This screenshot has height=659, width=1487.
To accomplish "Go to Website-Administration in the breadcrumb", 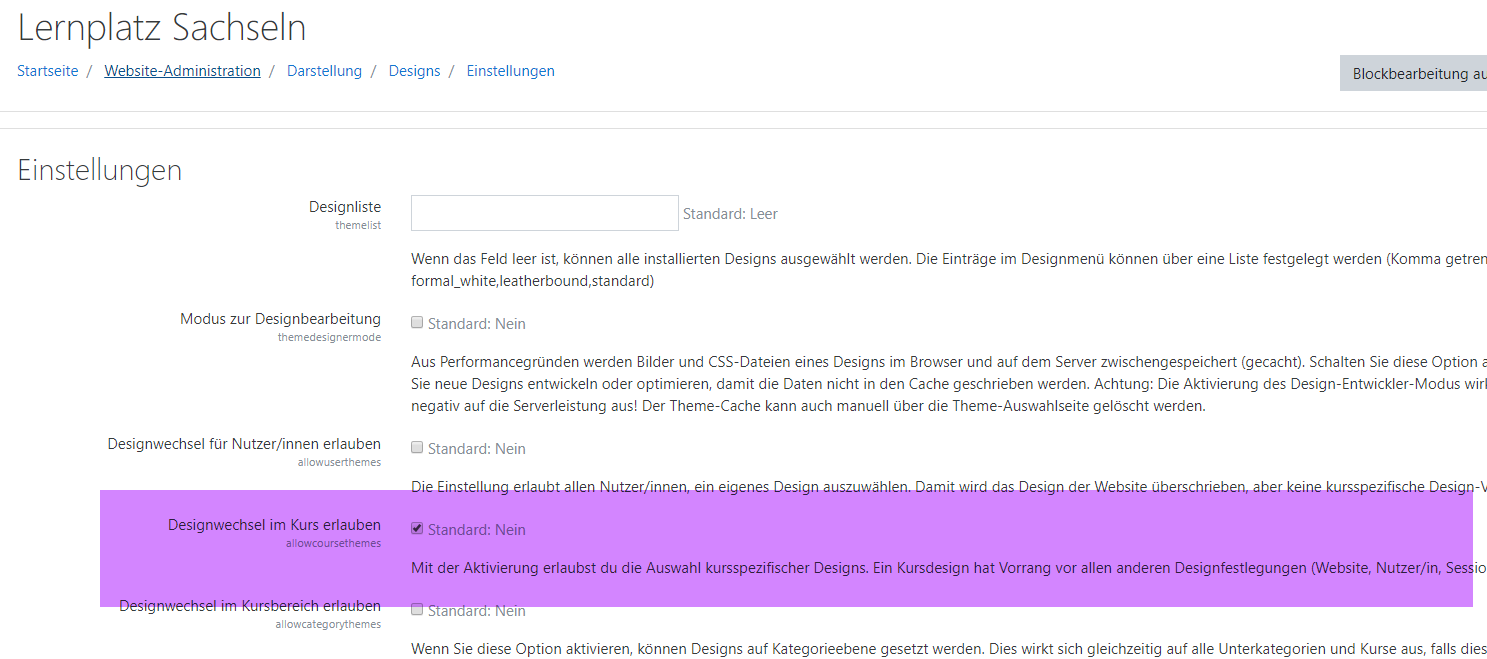I will [182, 71].
